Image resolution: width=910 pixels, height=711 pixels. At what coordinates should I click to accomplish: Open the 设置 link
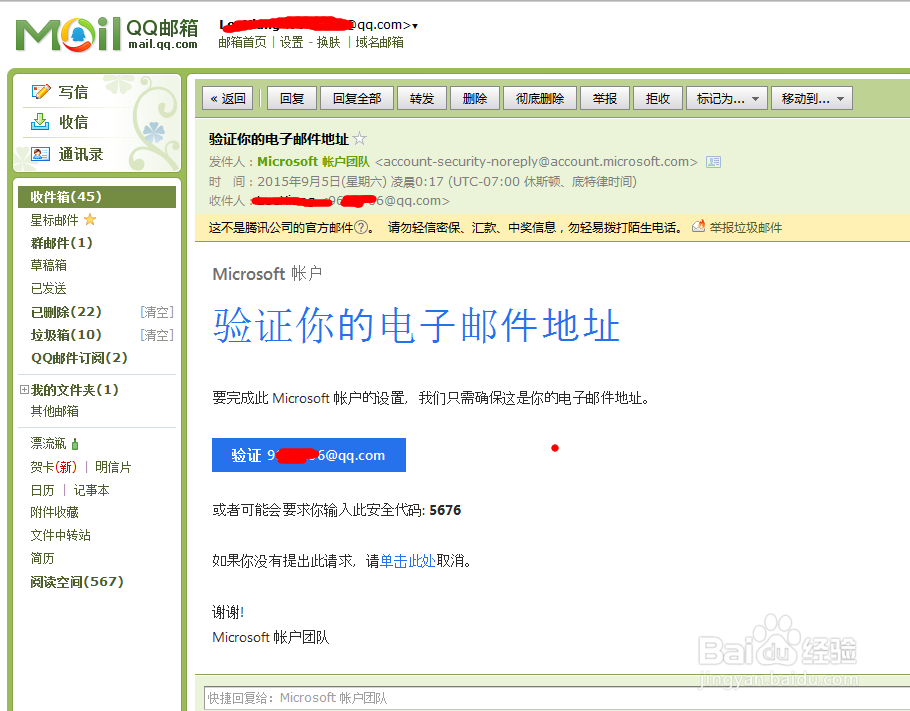click(x=291, y=42)
